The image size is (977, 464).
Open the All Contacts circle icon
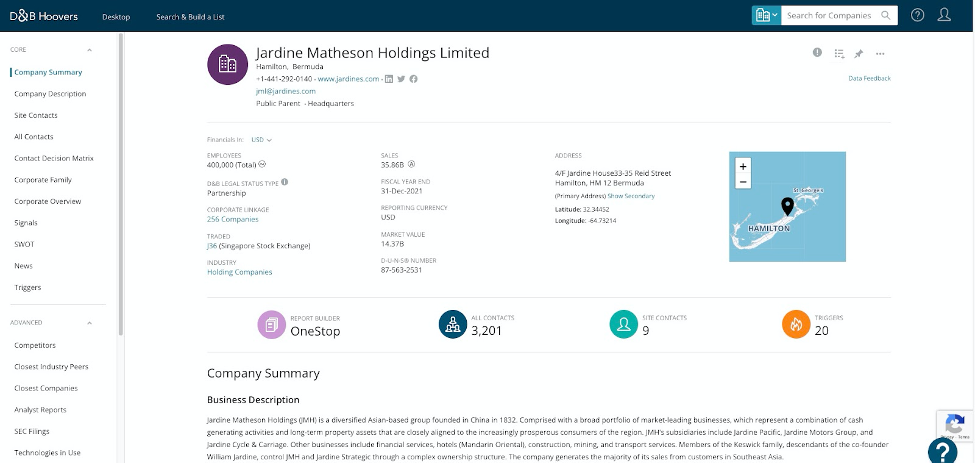[x=452, y=324]
